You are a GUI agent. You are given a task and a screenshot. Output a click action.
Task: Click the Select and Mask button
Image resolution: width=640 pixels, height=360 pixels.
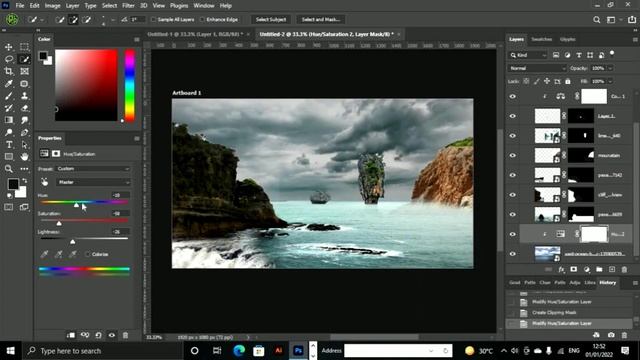point(321,19)
